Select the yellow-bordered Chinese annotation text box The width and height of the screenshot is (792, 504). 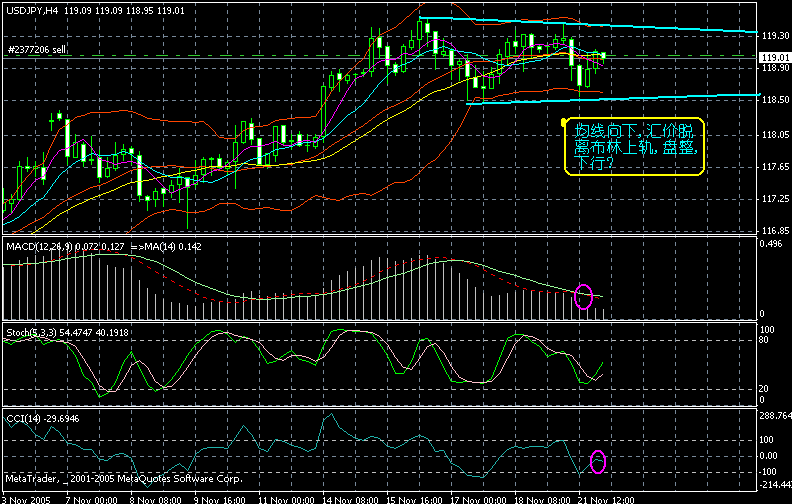point(634,147)
